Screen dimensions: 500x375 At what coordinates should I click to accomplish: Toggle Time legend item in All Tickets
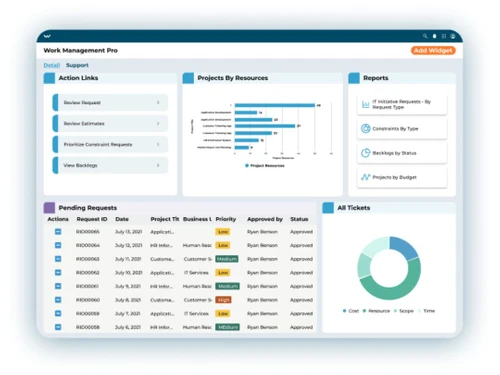click(426, 311)
